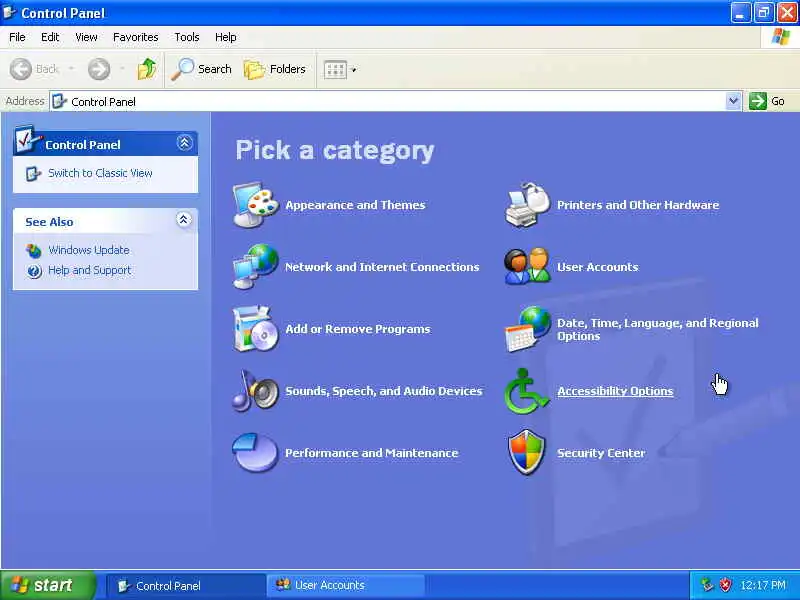This screenshot has height=600, width=800.
Task: Open the Appearance and Themes category link
Action: 355,205
